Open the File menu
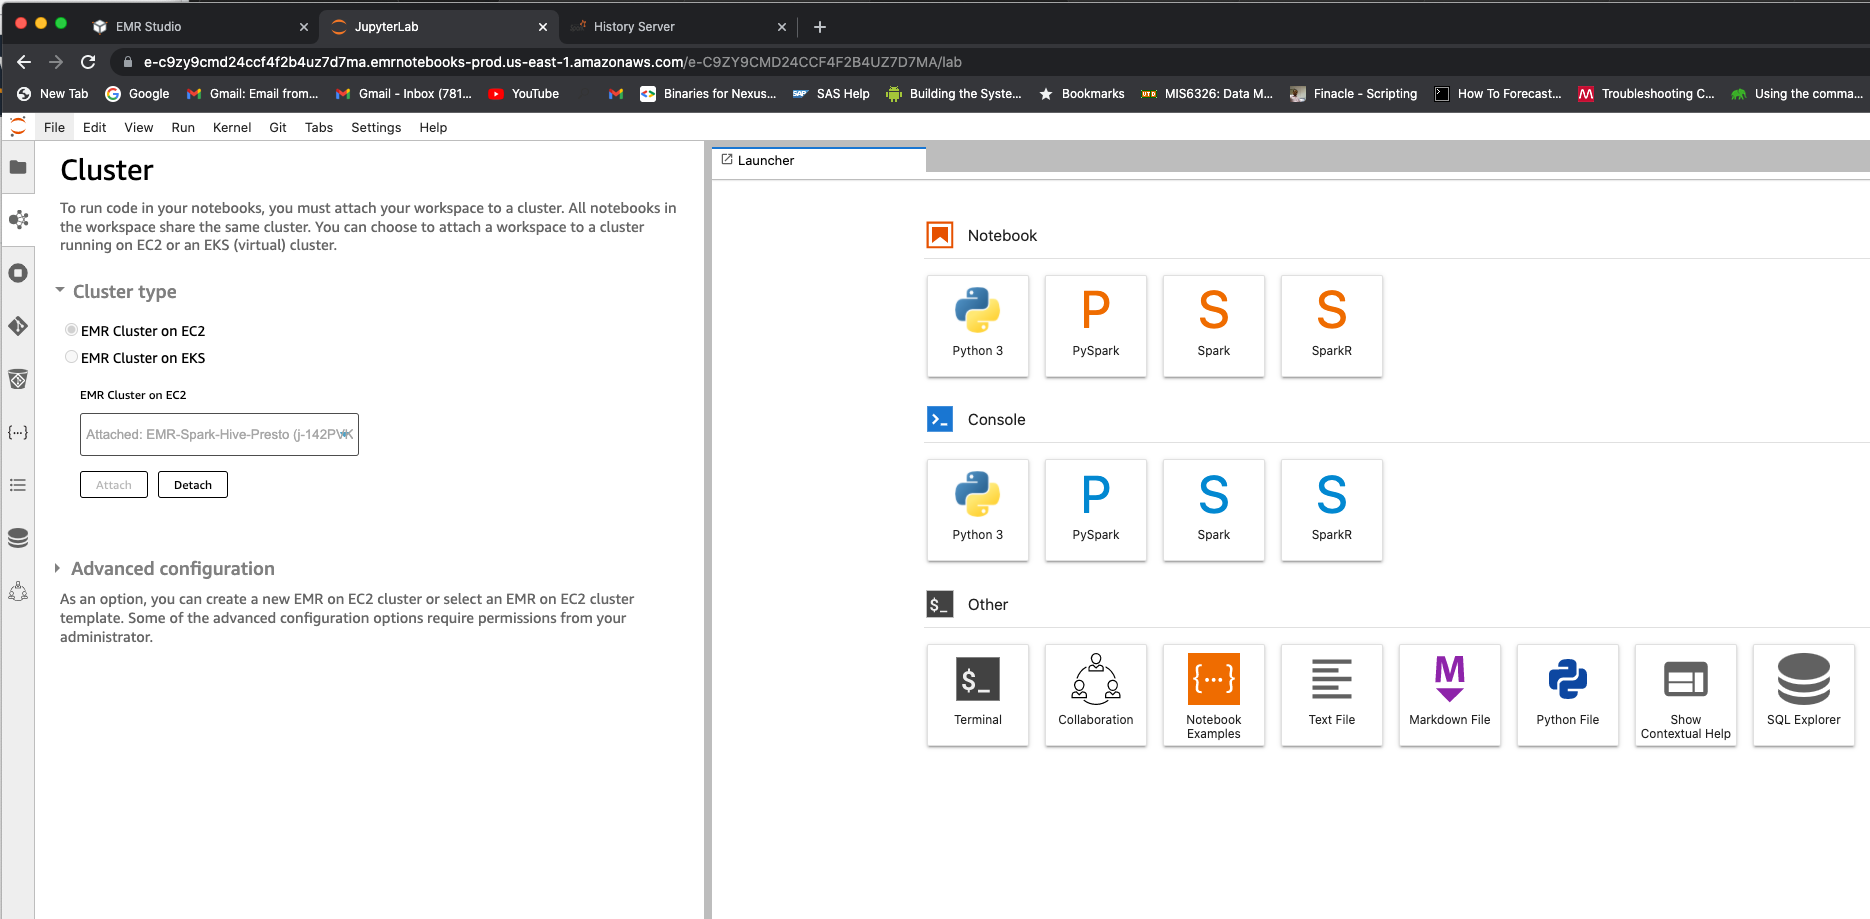The width and height of the screenshot is (1870, 919). pos(54,127)
